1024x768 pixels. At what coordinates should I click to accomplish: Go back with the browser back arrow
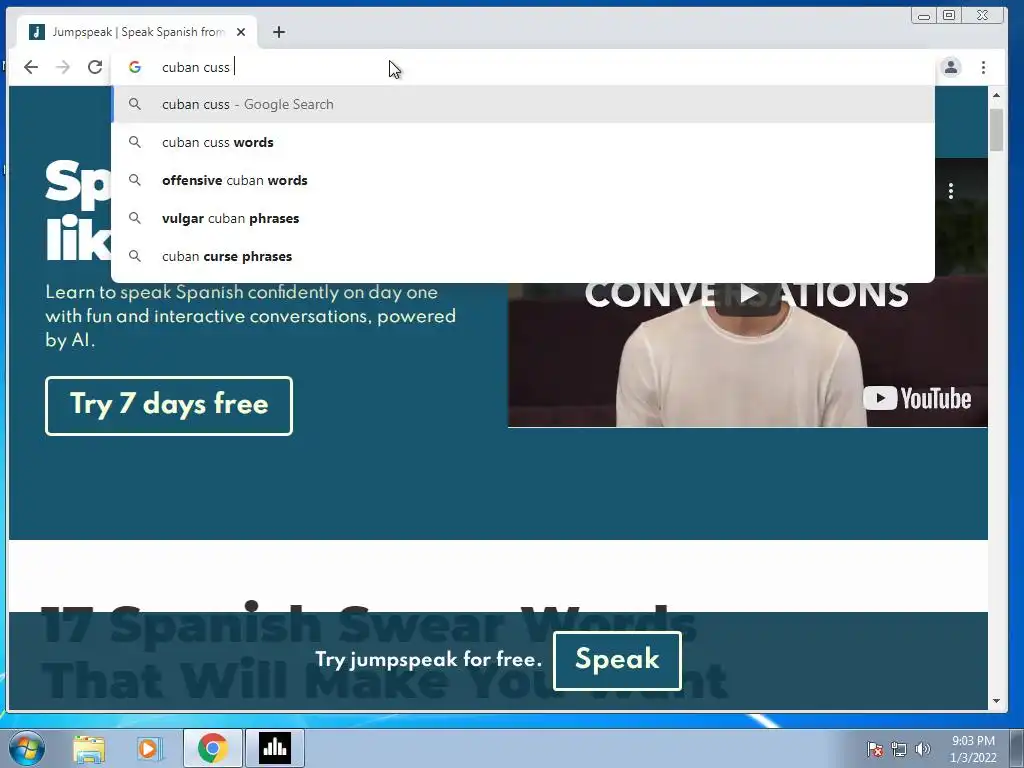tap(31, 67)
